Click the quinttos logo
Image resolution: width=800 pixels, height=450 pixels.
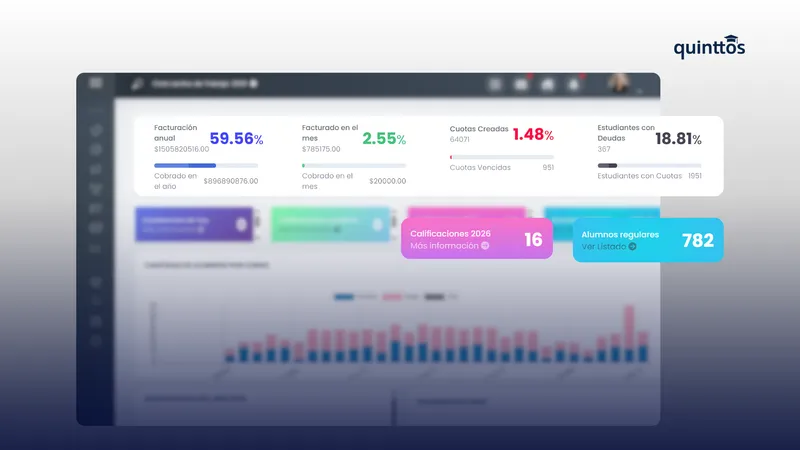pyautogui.click(x=709, y=47)
